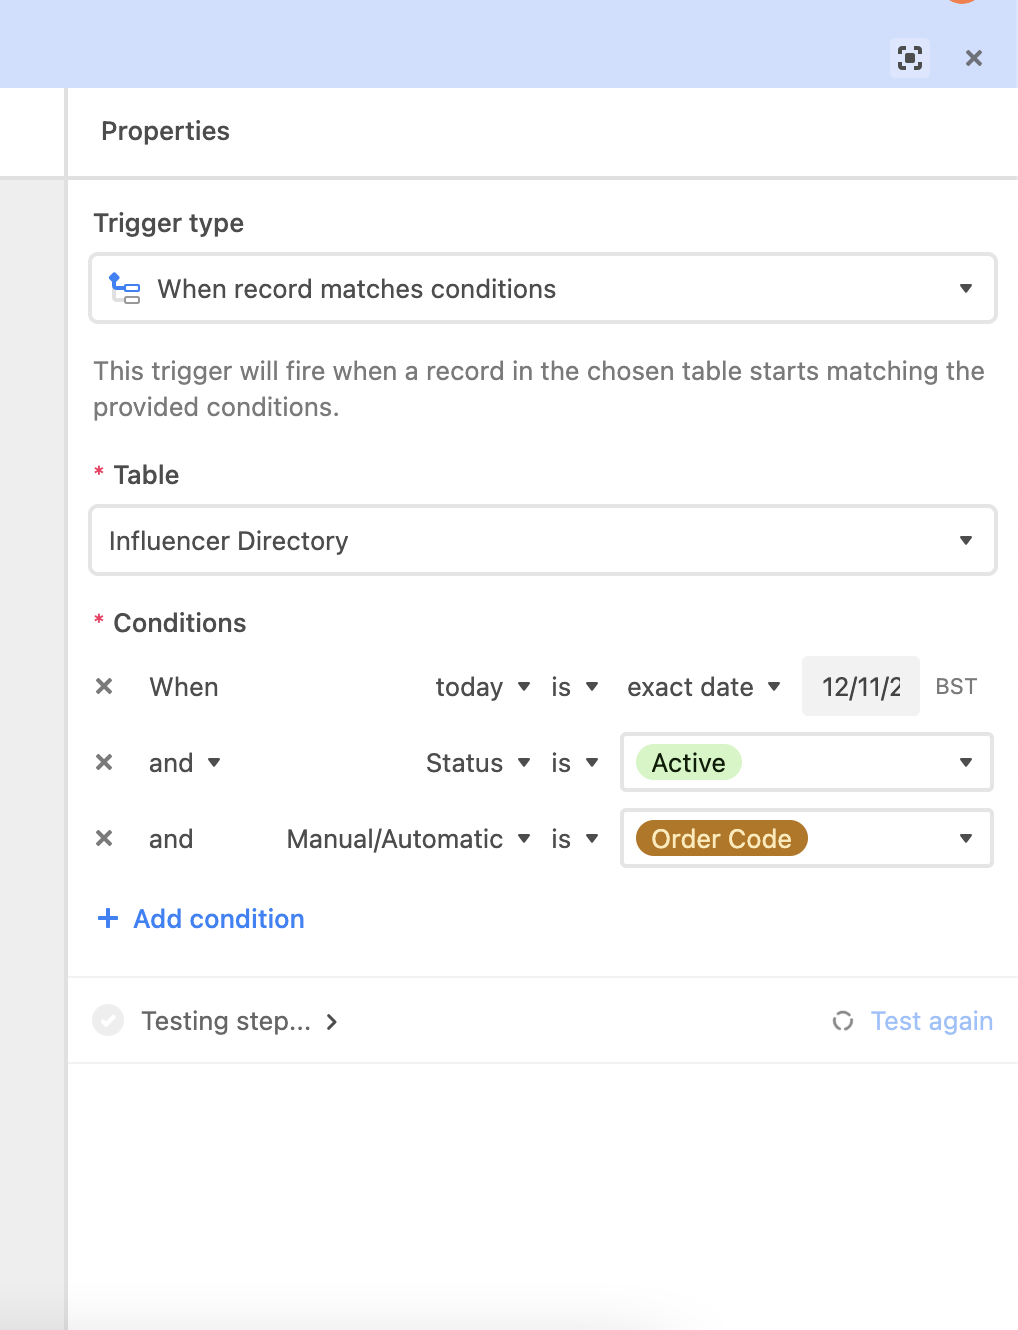Screen dimensions: 1018x1330
Task: Select the Active status value dropdown
Action: point(806,762)
